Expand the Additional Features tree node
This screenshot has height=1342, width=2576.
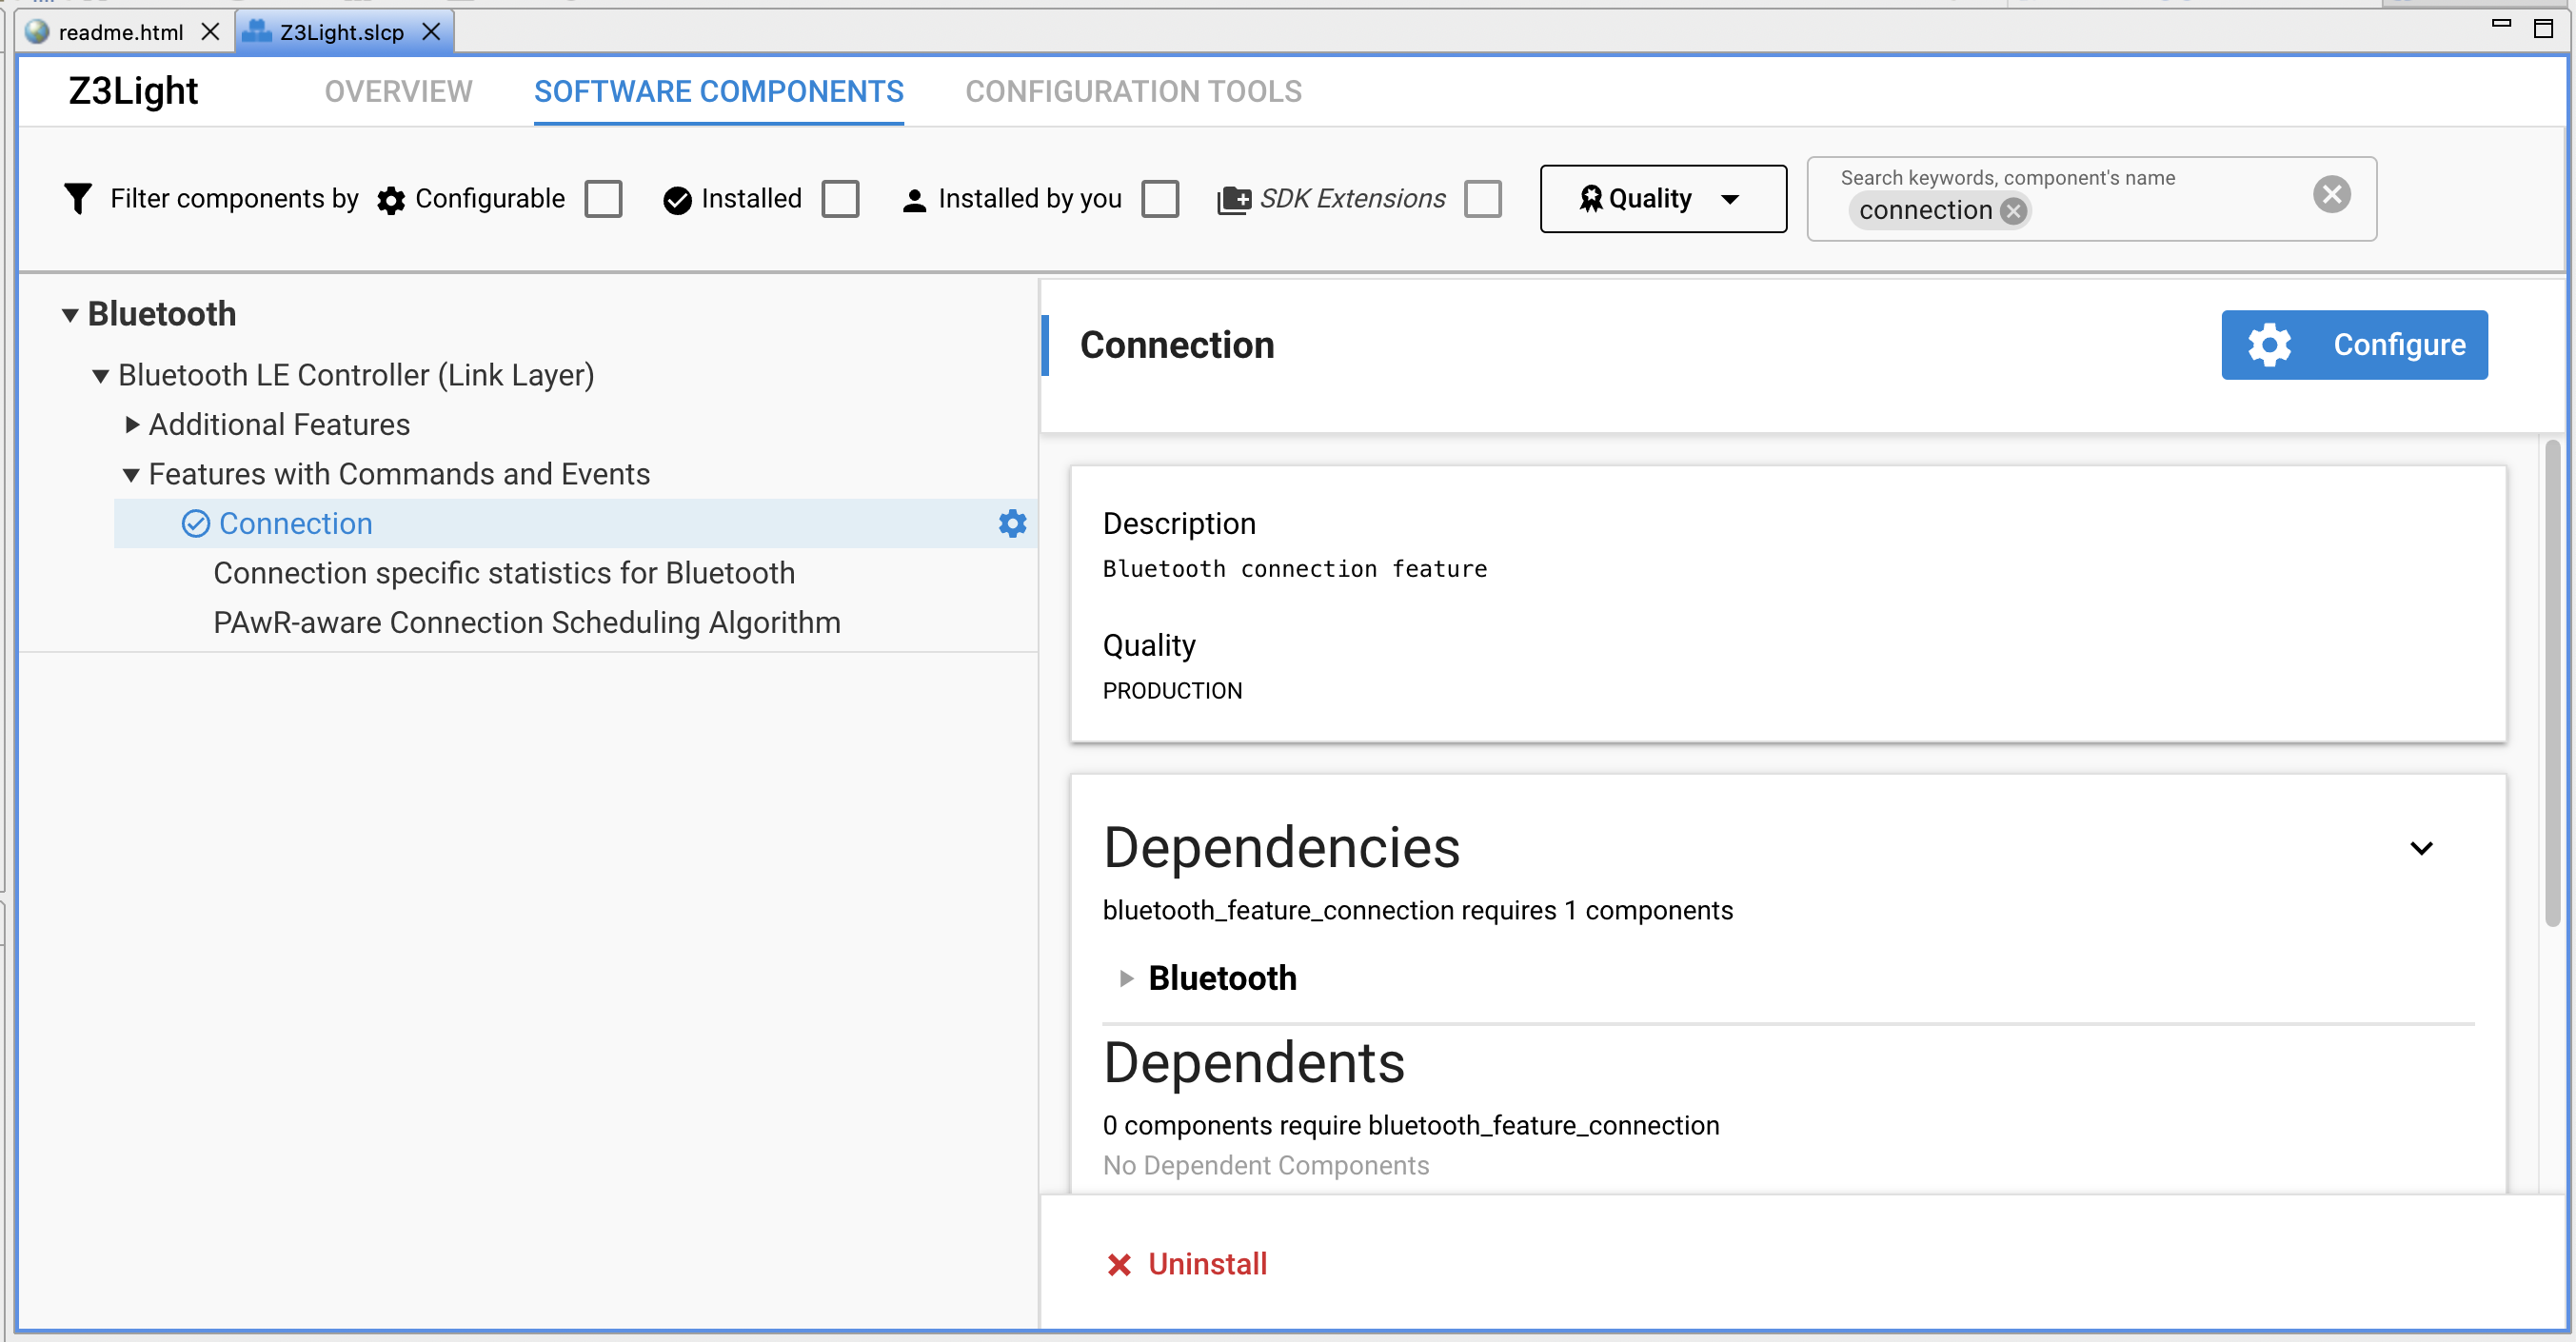pyautogui.click(x=132, y=424)
